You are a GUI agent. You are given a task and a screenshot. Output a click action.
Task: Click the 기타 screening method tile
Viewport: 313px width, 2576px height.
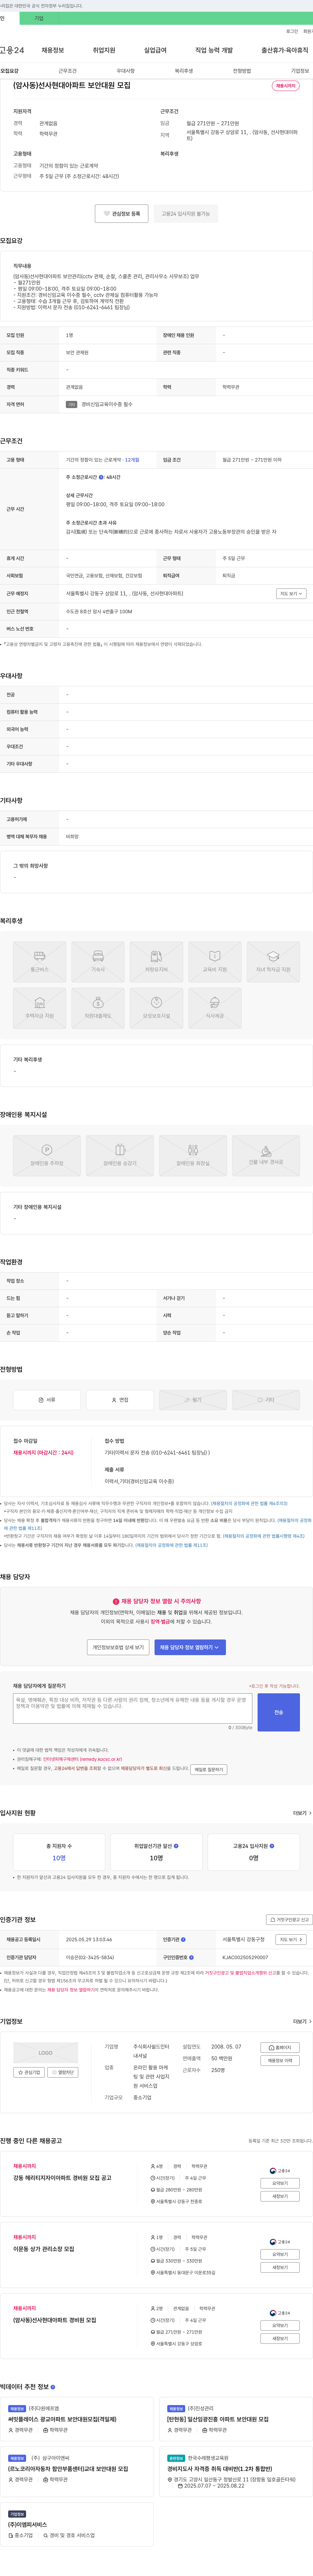[266, 1400]
